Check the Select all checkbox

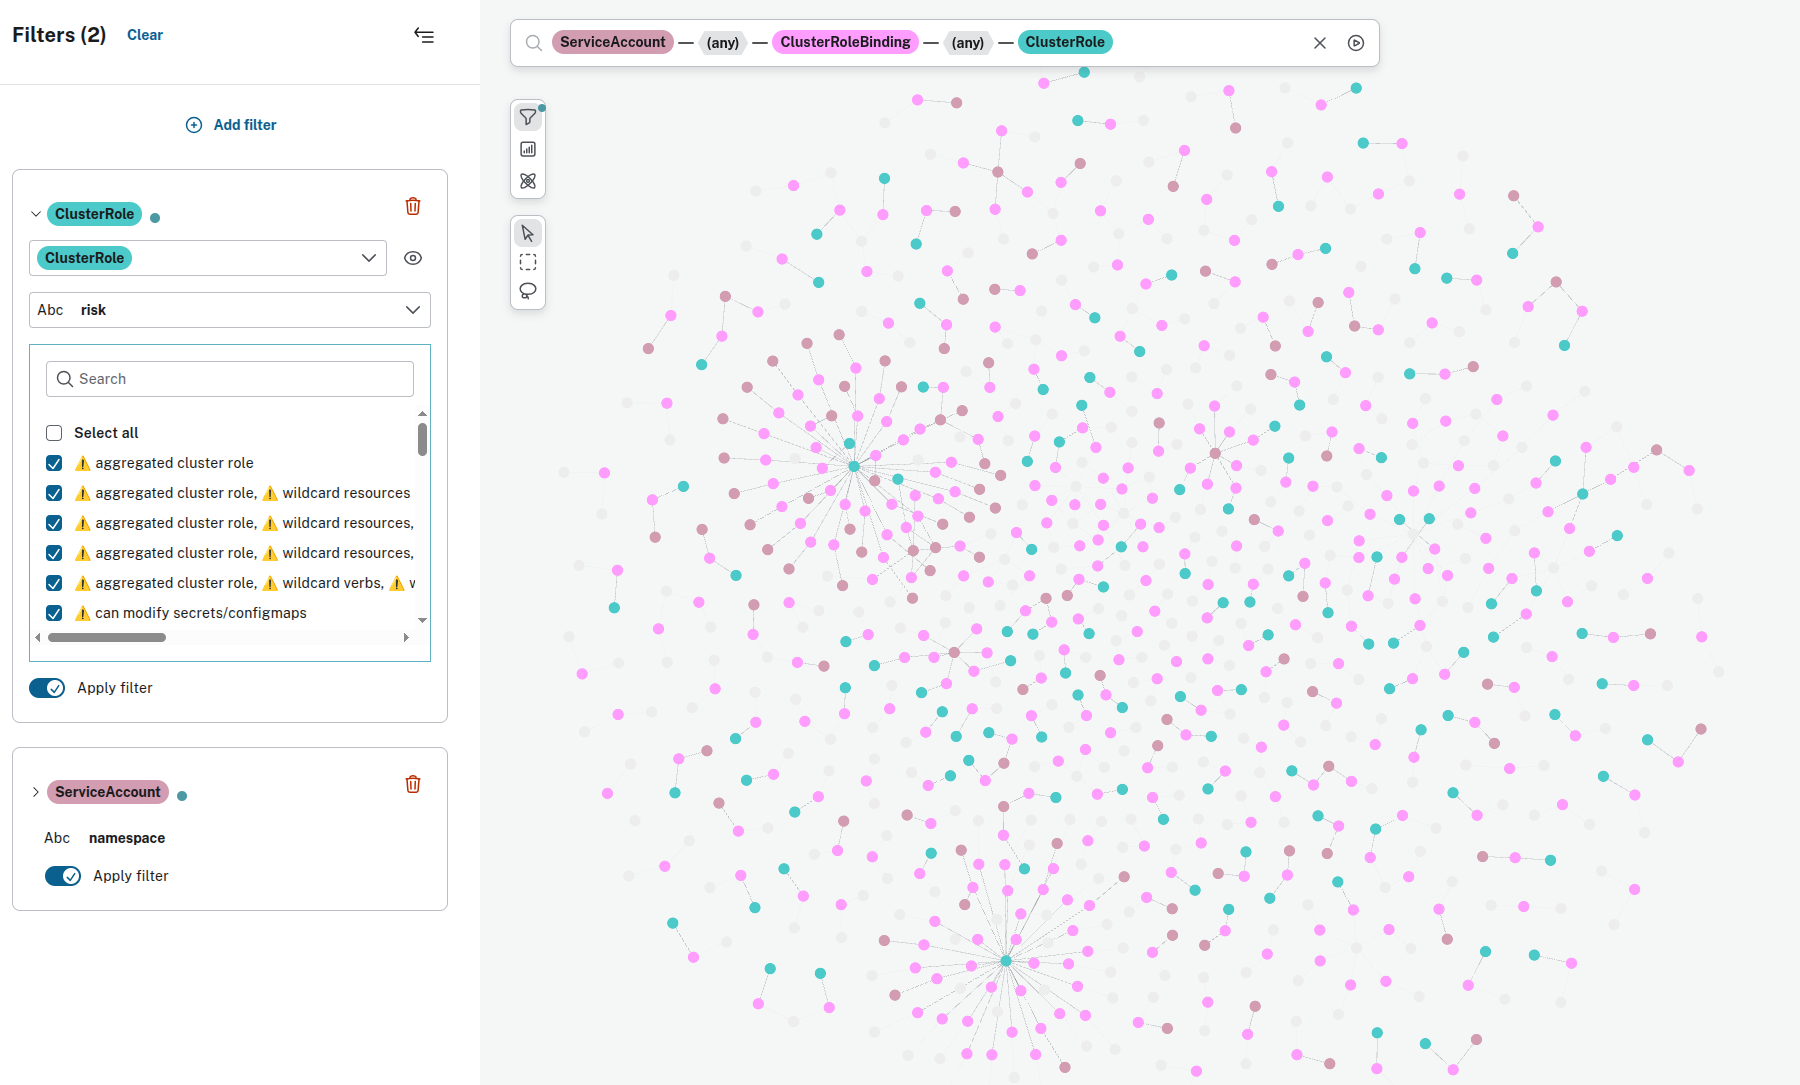pos(54,433)
